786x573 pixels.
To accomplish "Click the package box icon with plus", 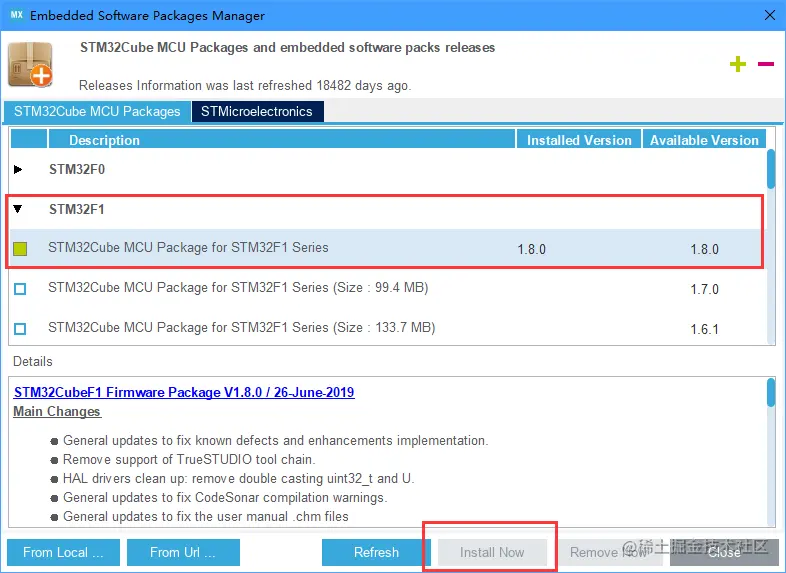I will pyautogui.click(x=31, y=65).
